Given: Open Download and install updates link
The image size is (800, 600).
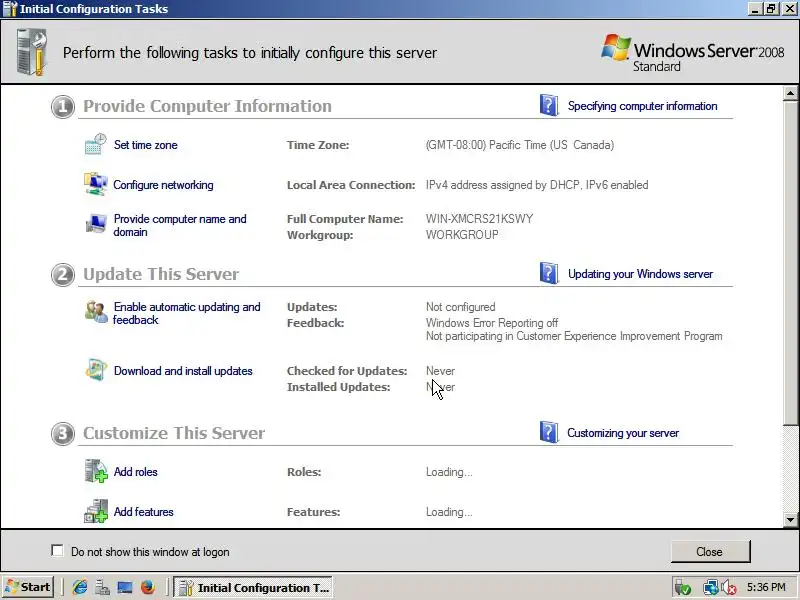Looking at the screenshot, I should pyautogui.click(x=183, y=371).
